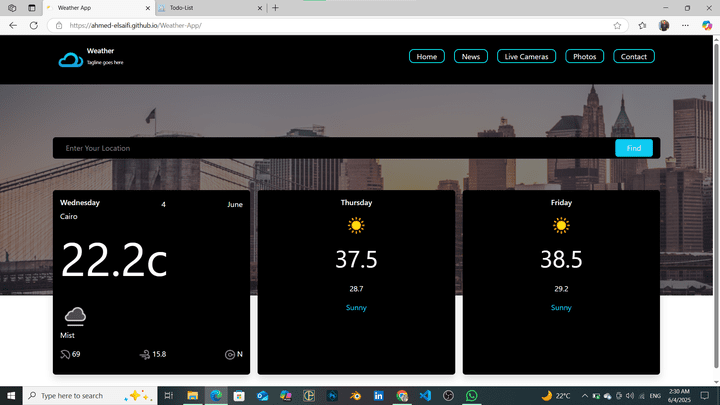Open Task View on the taskbar
Image resolution: width=720 pixels, height=405 pixels.
coord(169,395)
